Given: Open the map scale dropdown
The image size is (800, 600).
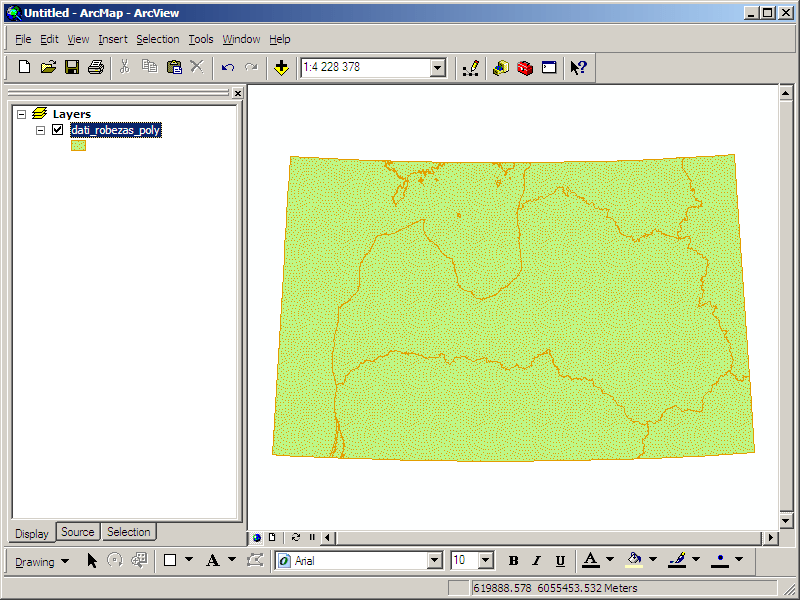Looking at the screenshot, I should [x=437, y=67].
